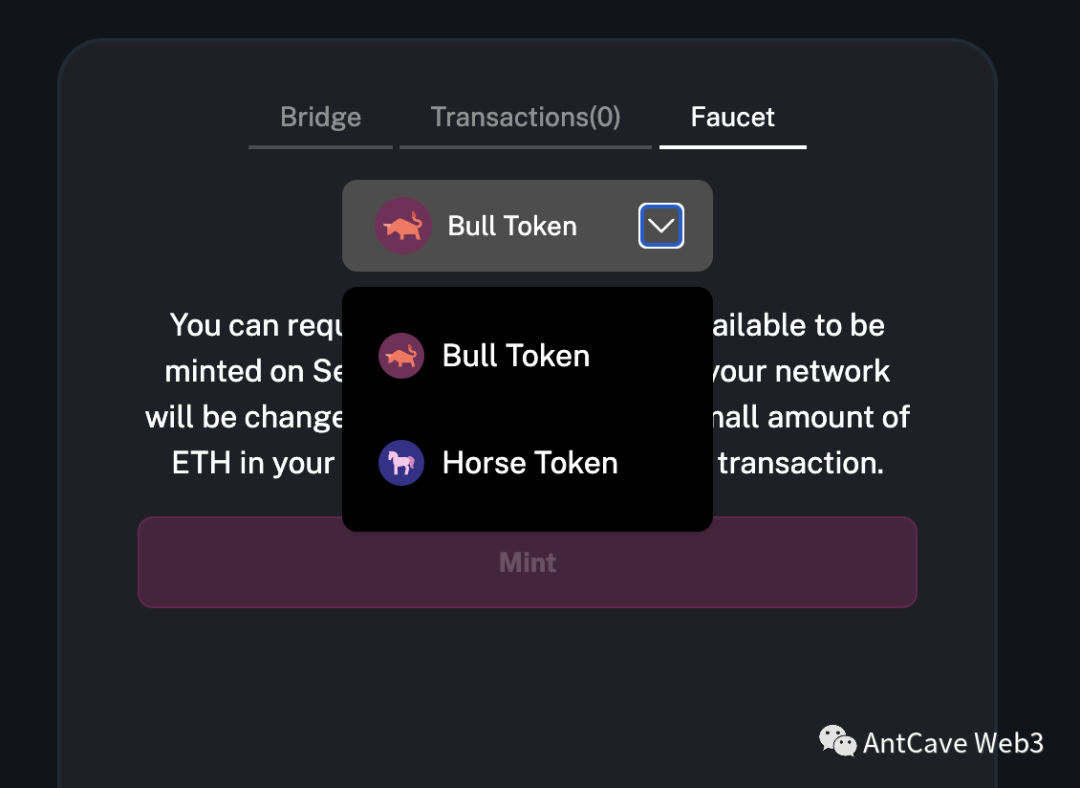Click the "small amount of" text fragment

812,417
